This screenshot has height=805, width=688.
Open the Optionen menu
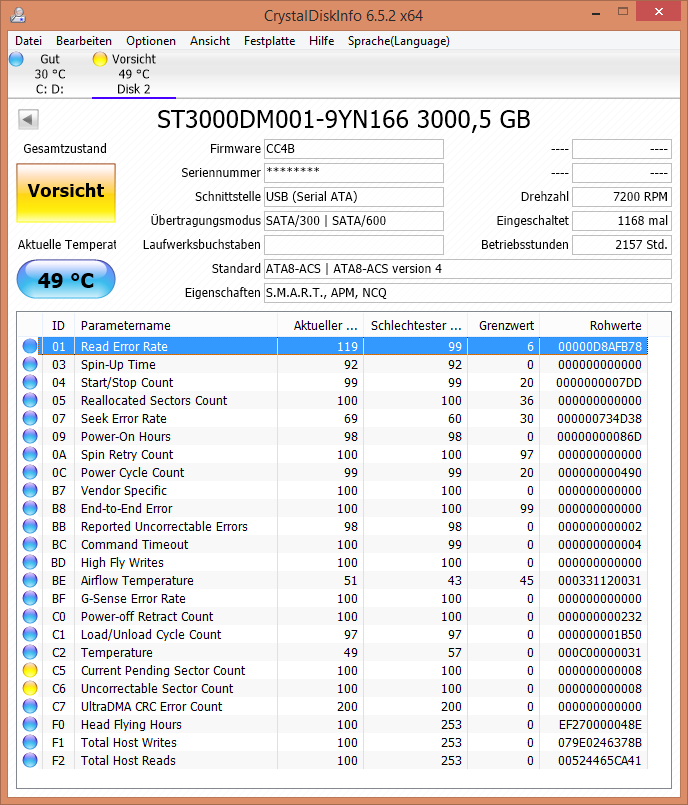(151, 41)
